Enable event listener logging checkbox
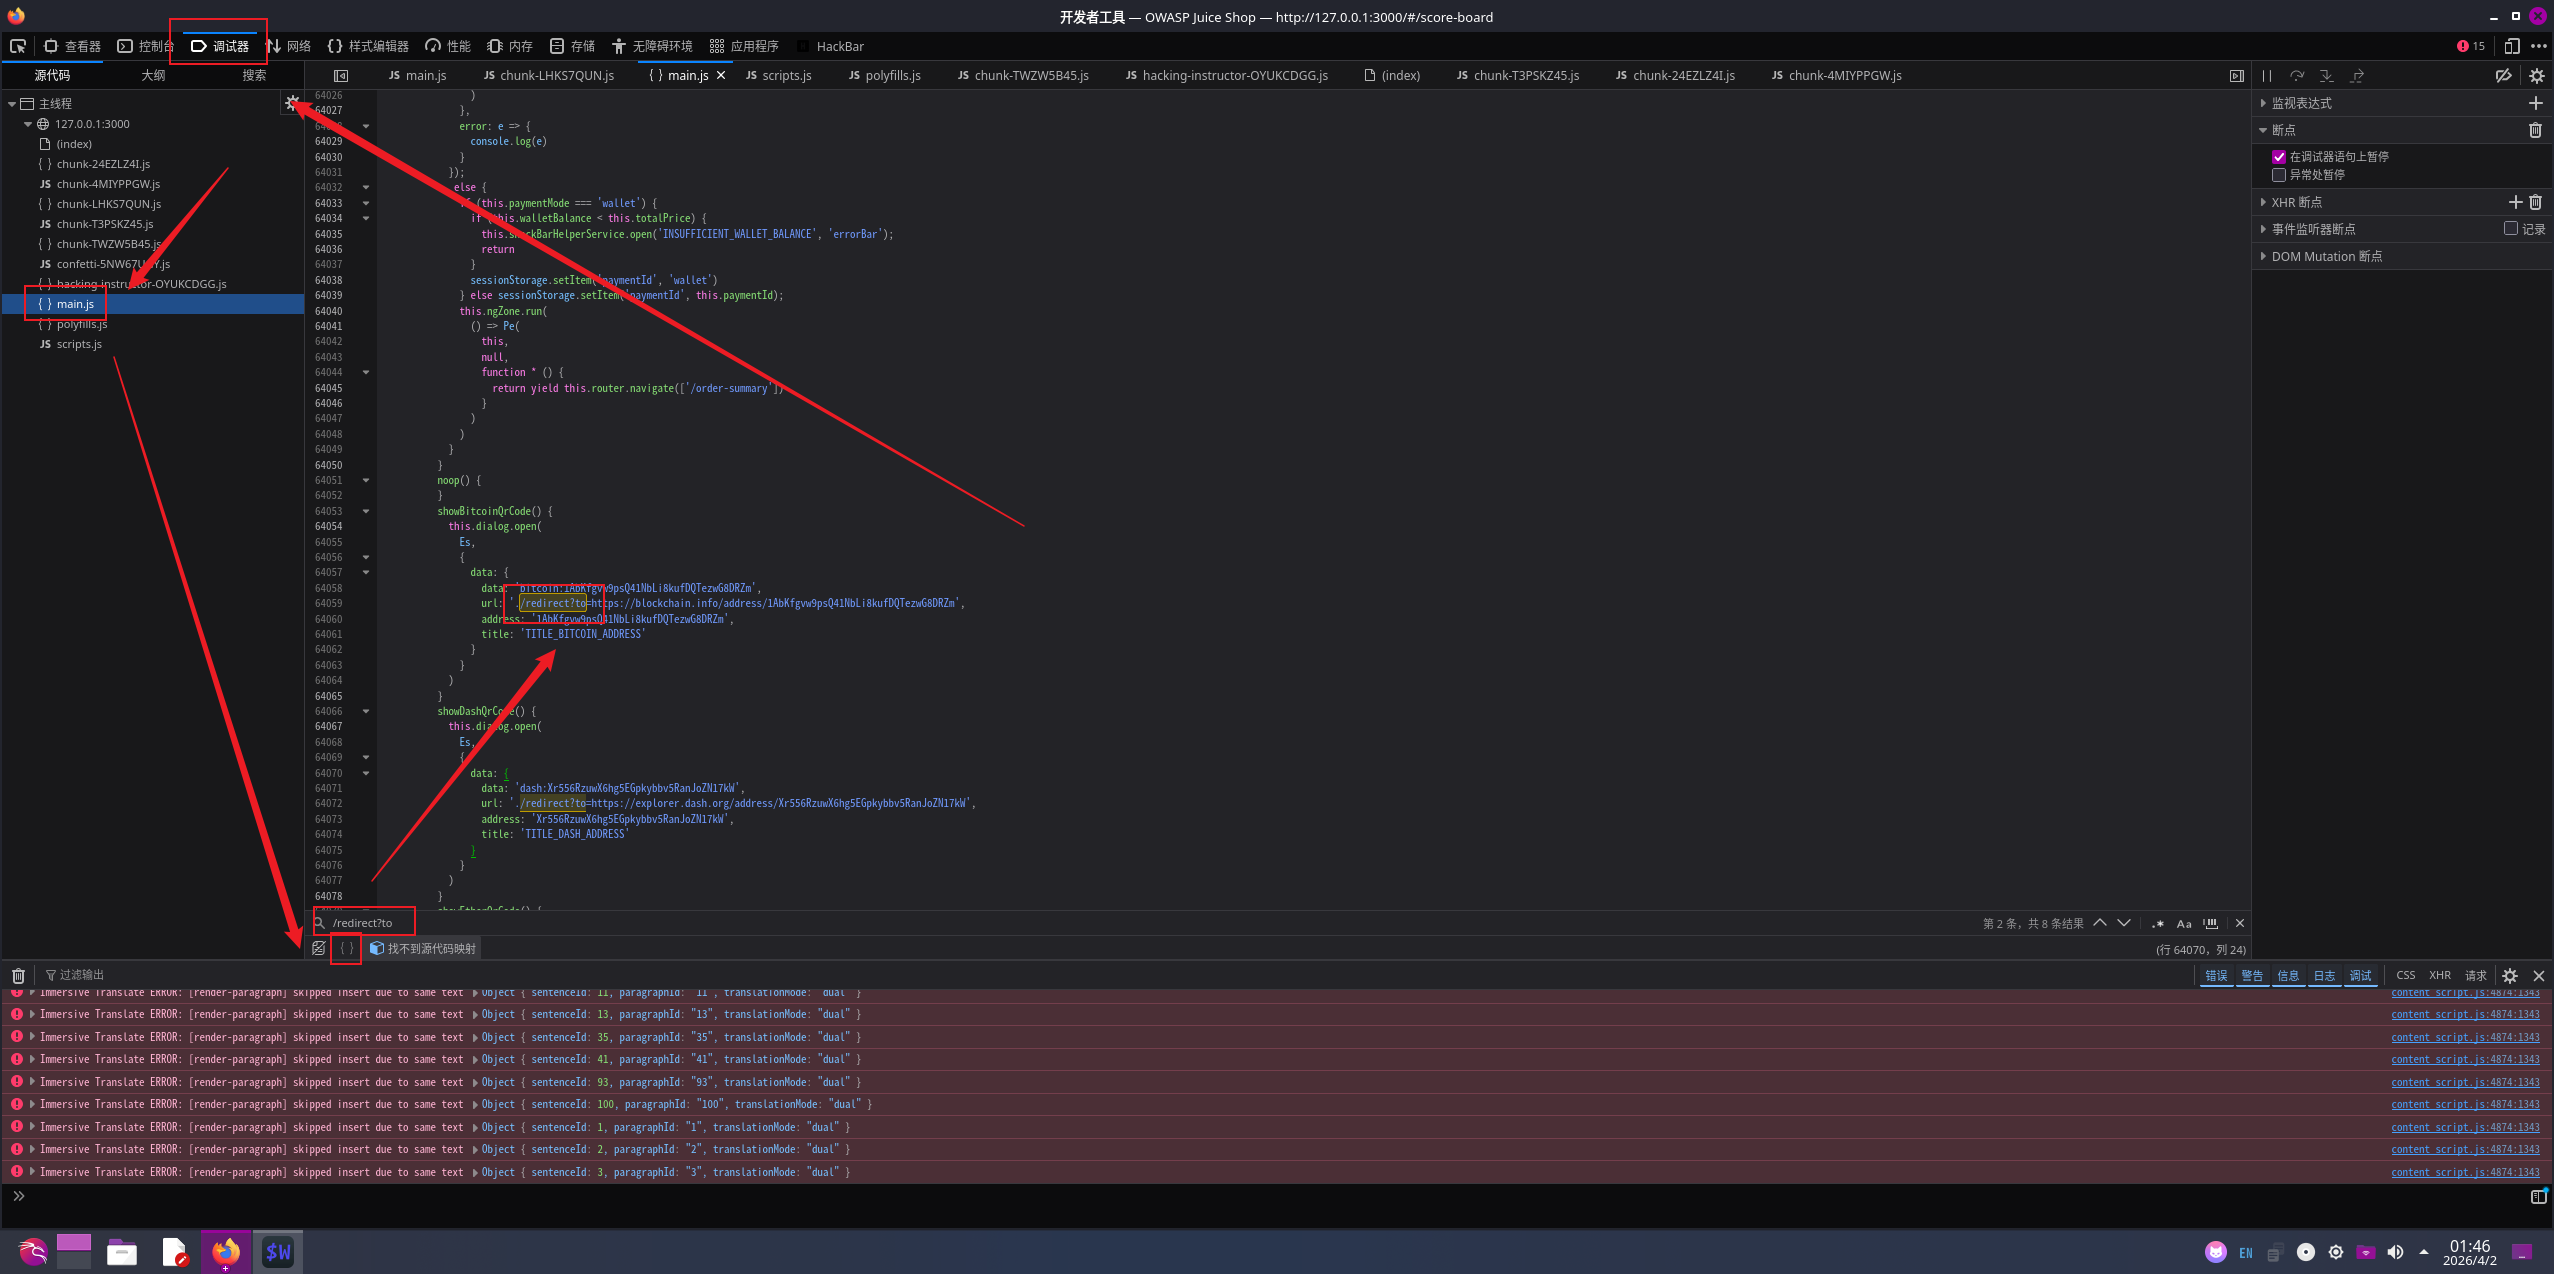The height and width of the screenshot is (1274, 2554). [x=2510, y=228]
